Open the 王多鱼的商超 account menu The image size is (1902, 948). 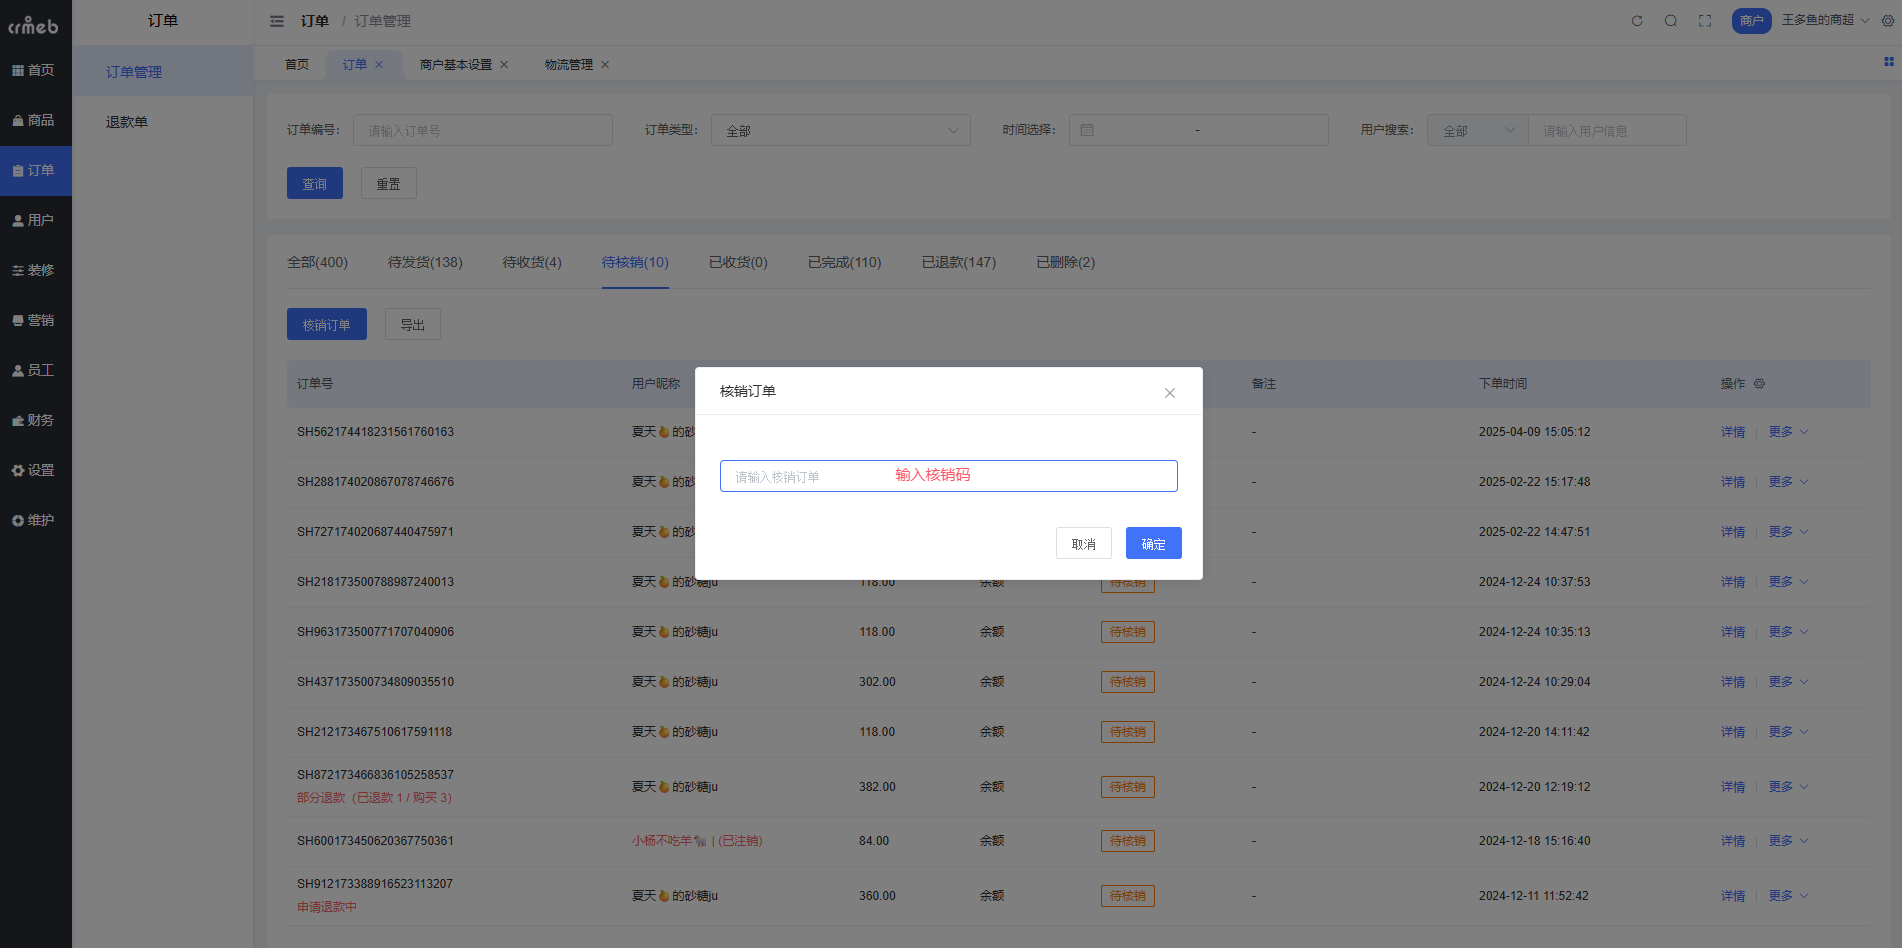pos(1824,21)
